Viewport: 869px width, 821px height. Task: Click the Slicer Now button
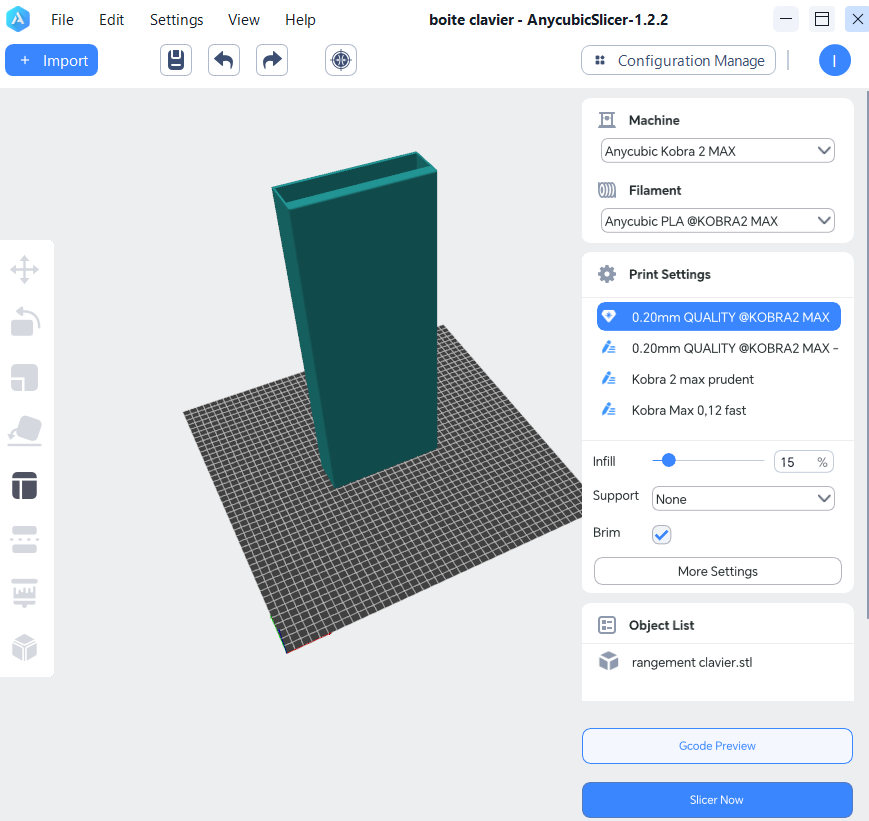point(717,800)
